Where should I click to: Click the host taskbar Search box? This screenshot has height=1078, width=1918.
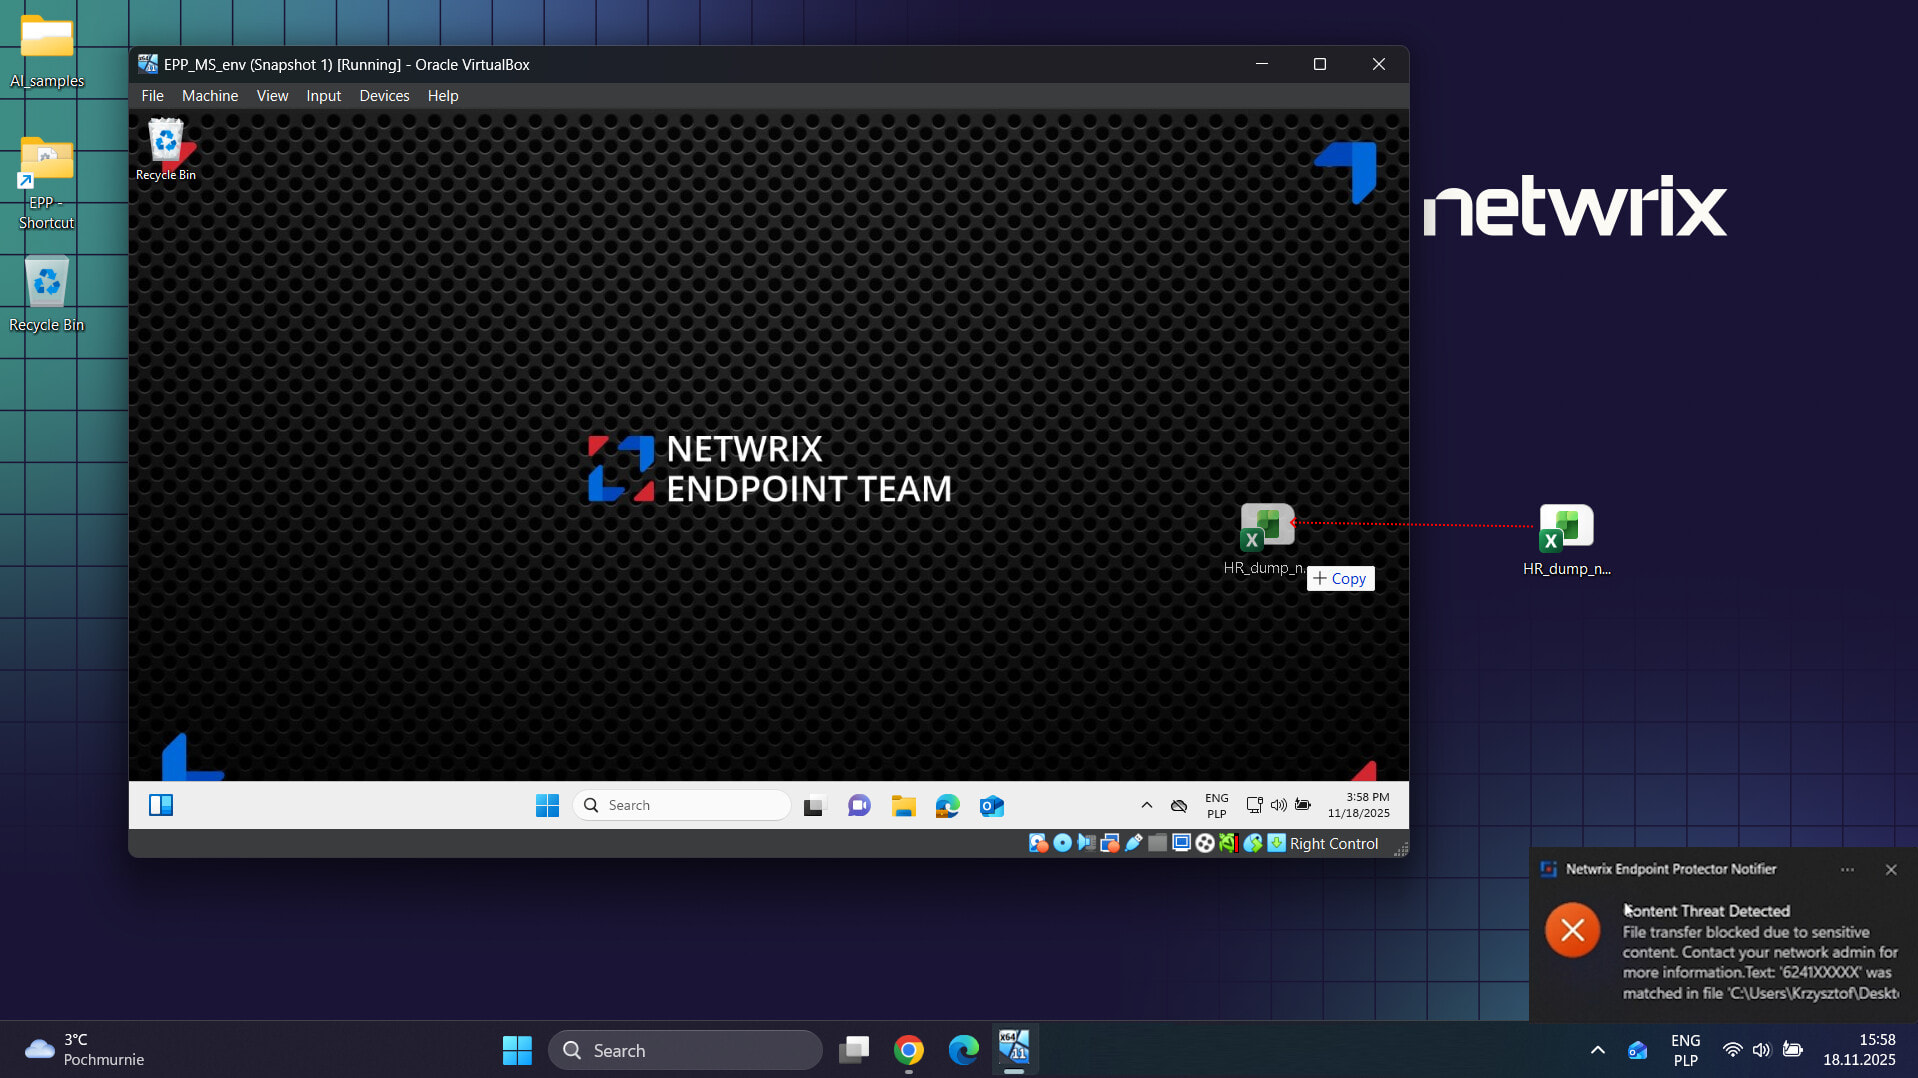click(x=686, y=1050)
